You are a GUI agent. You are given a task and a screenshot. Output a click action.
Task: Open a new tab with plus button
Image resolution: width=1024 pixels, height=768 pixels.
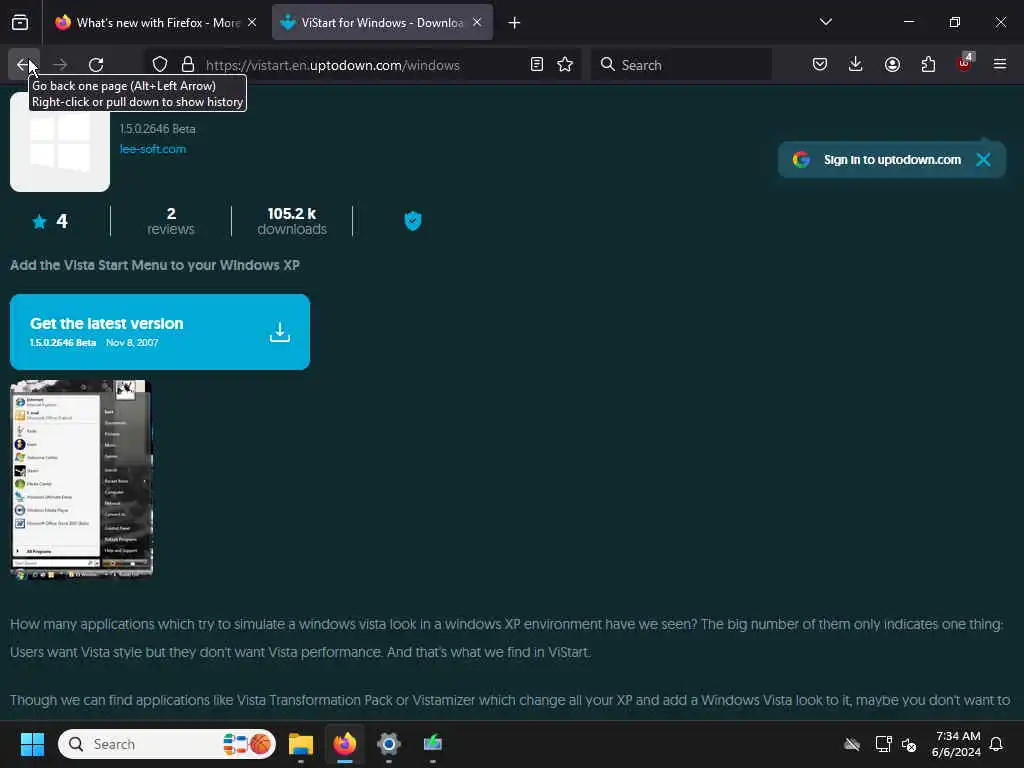click(515, 22)
